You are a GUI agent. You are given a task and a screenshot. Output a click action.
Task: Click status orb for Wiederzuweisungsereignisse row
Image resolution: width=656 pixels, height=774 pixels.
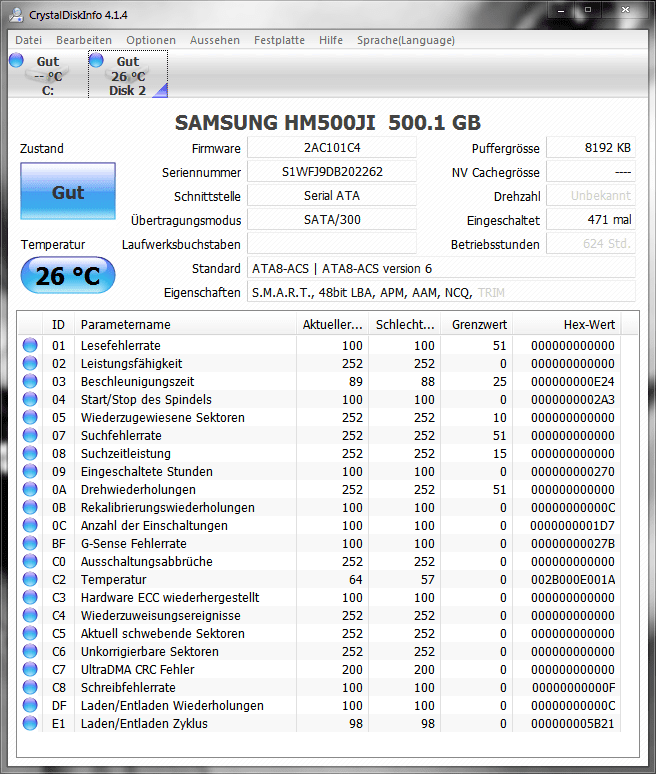[30, 616]
